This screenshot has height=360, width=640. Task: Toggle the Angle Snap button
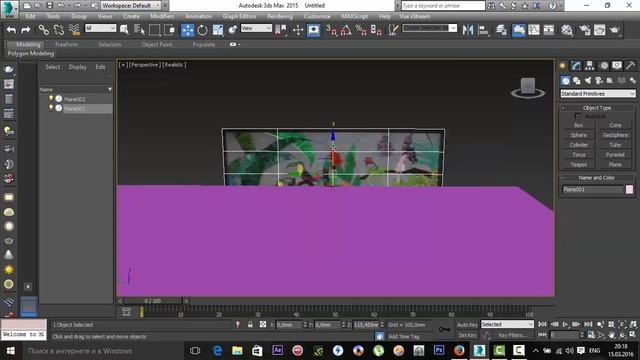click(346, 30)
